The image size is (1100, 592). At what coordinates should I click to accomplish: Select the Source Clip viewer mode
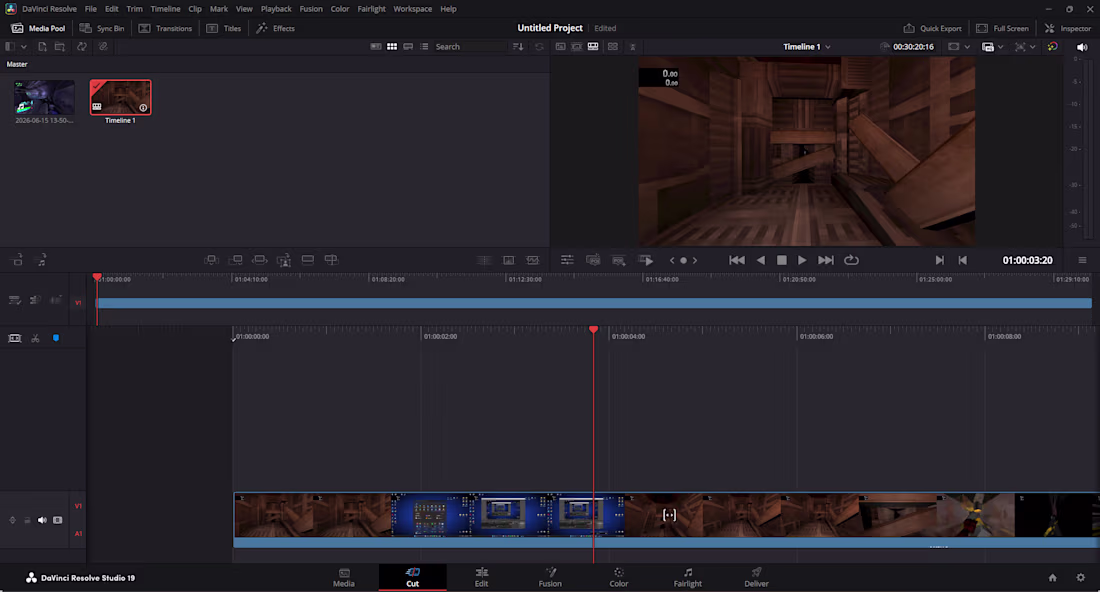[561, 46]
